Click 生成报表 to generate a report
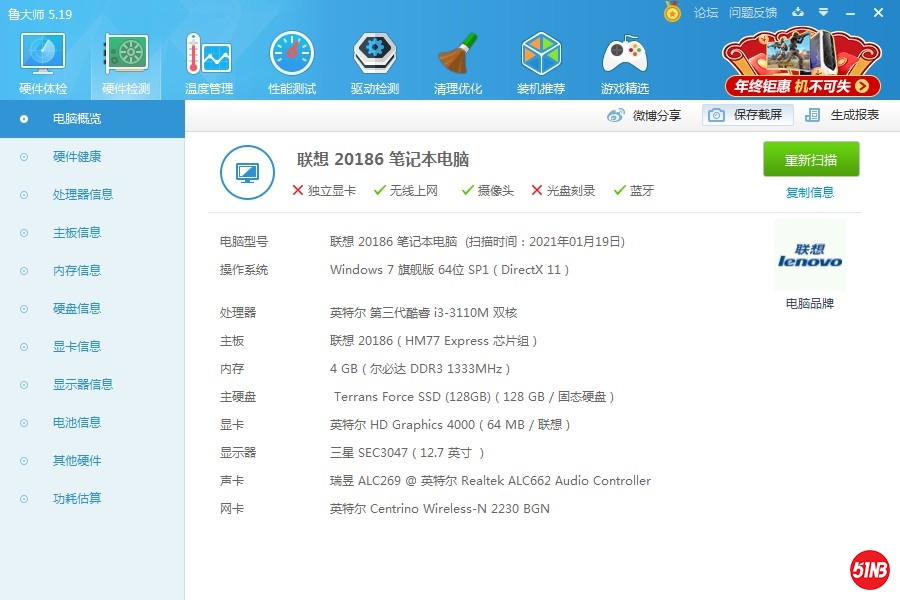 click(x=843, y=115)
